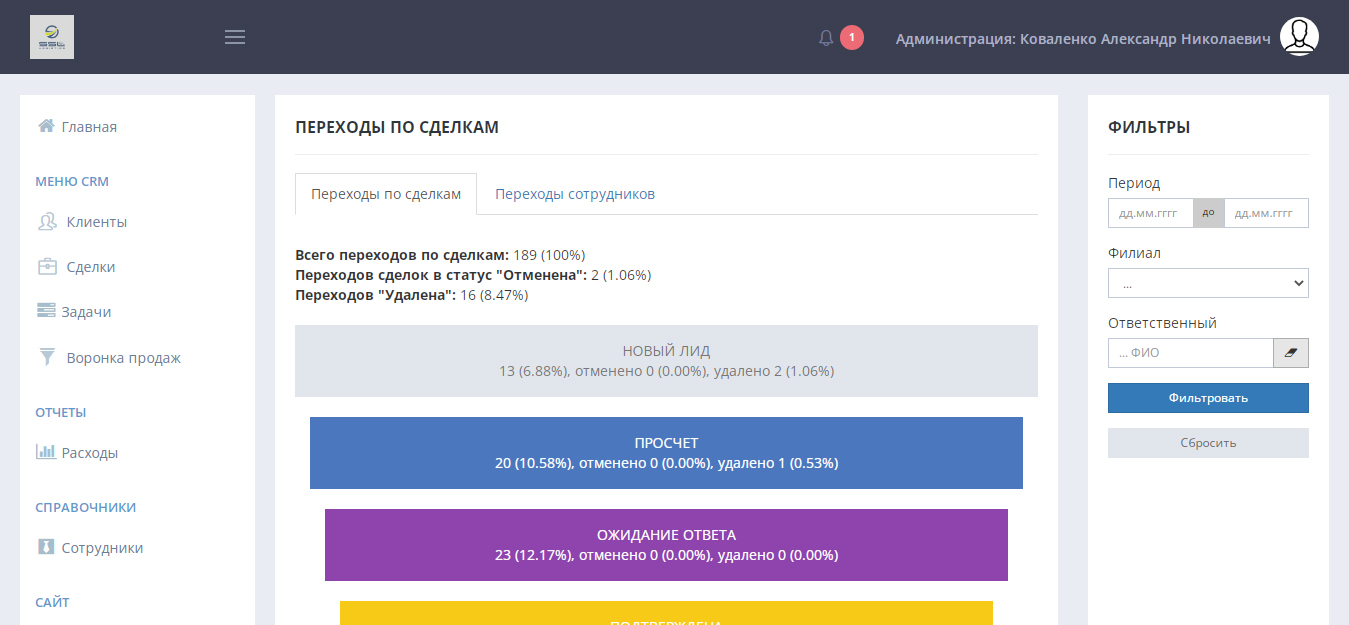Click the Клиенты people icon

click(46, 222)
